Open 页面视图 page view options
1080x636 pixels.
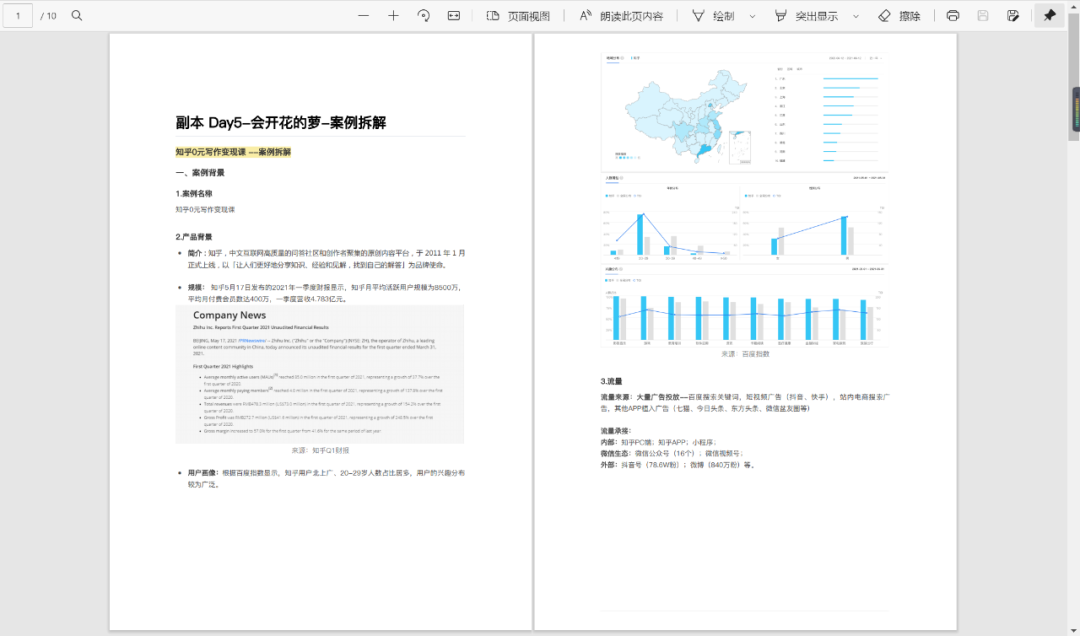(x=519, y=16)
